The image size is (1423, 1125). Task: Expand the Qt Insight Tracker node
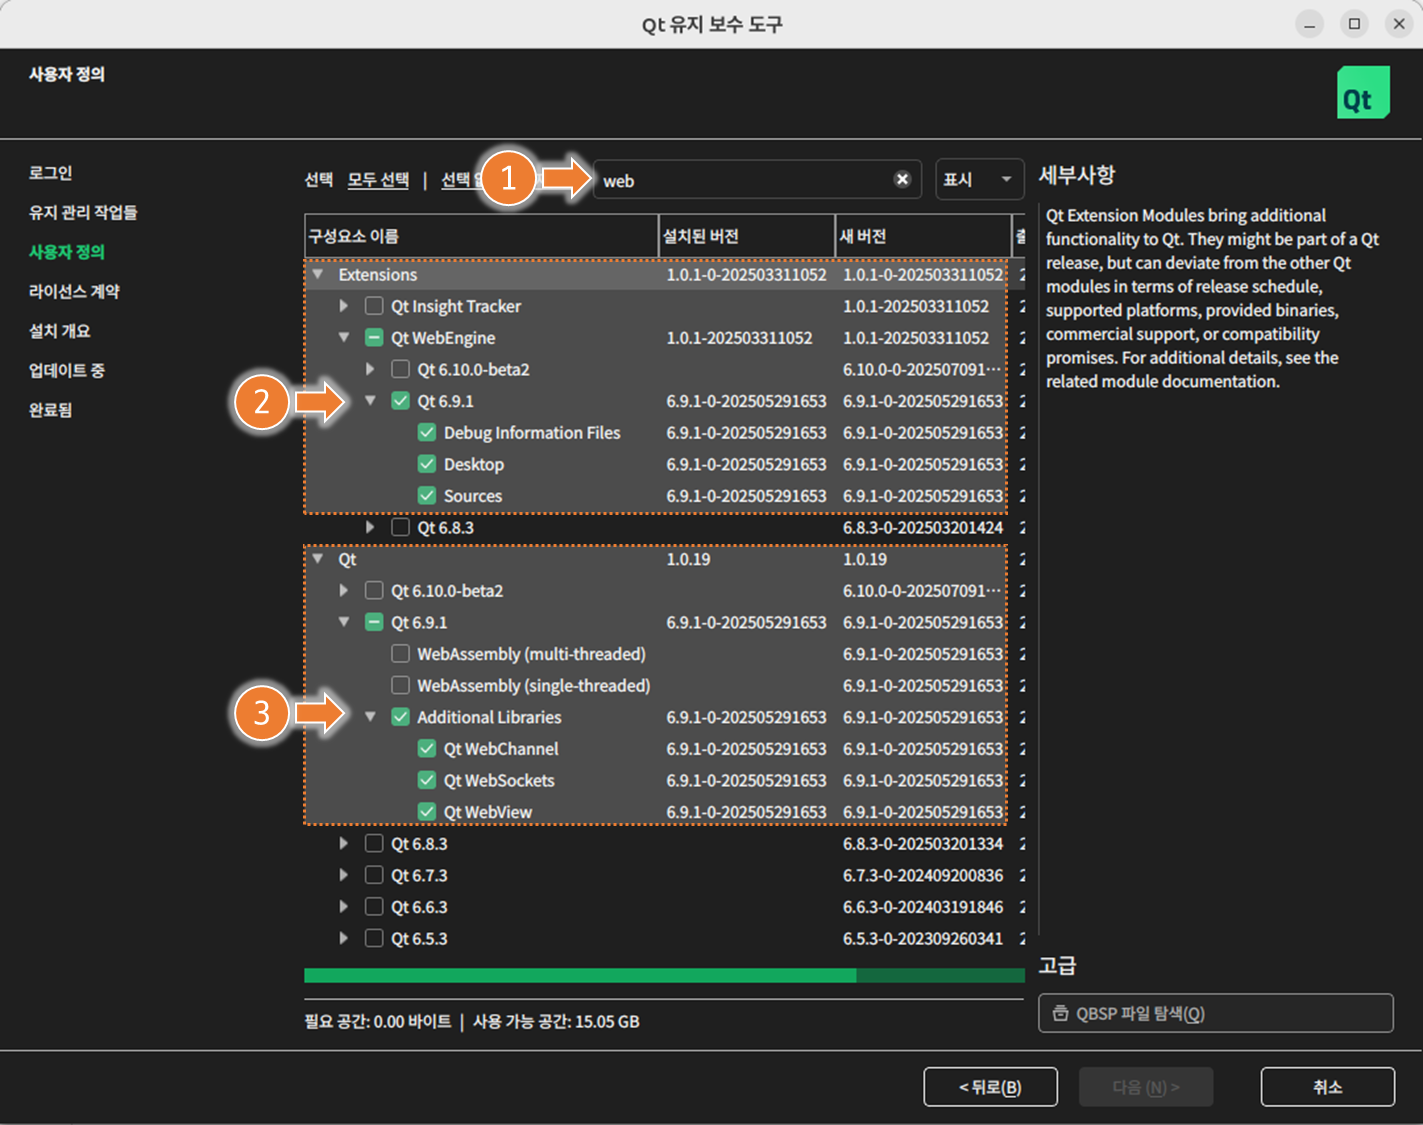point(344,306)
